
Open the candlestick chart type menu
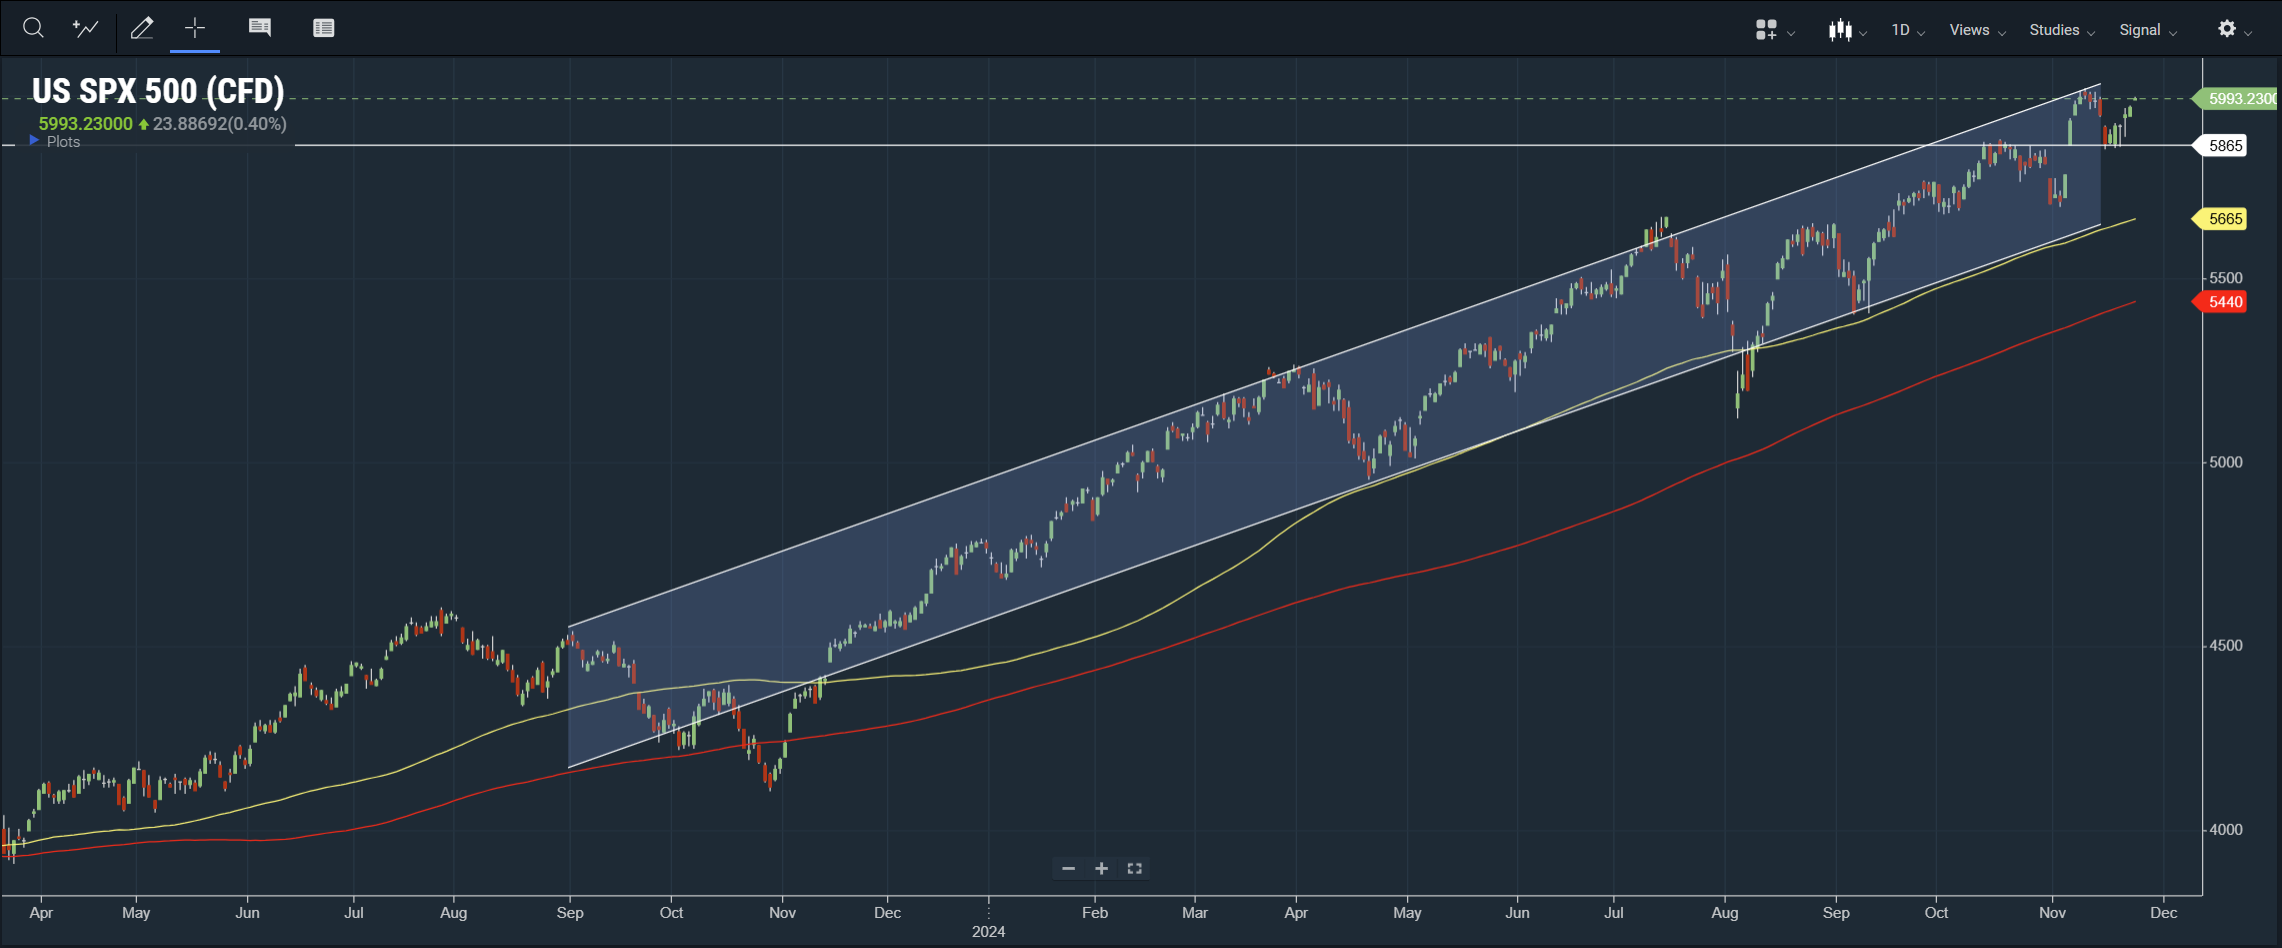point(1847,30)
